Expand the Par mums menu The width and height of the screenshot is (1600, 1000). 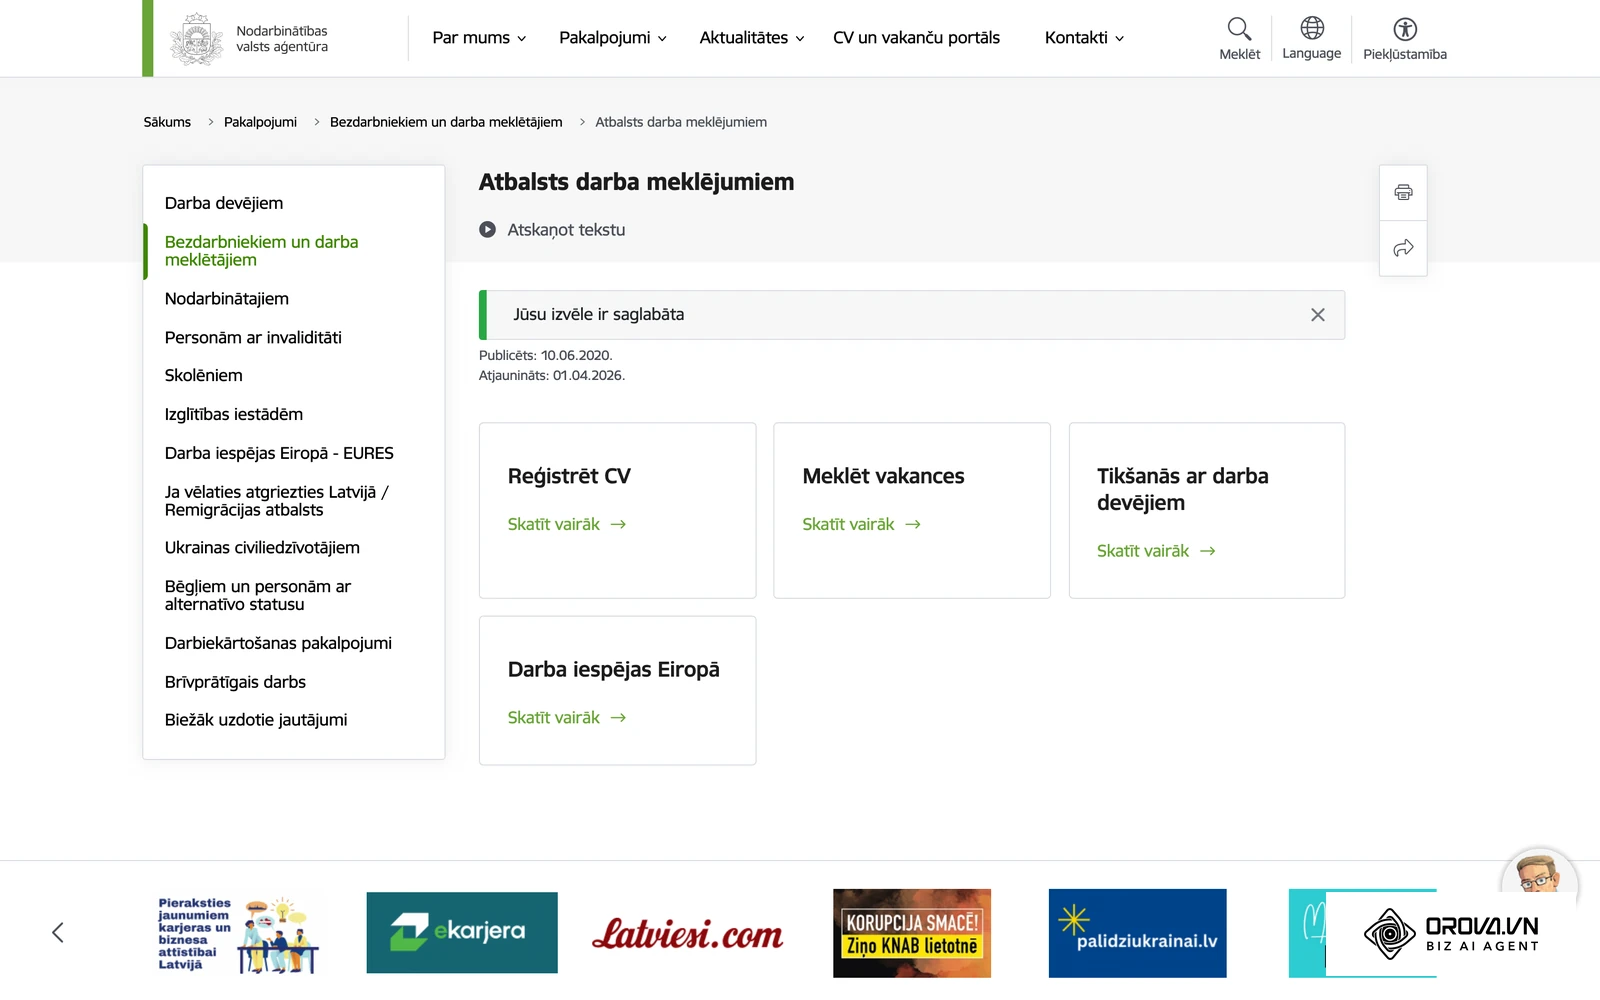coord(479,38)
